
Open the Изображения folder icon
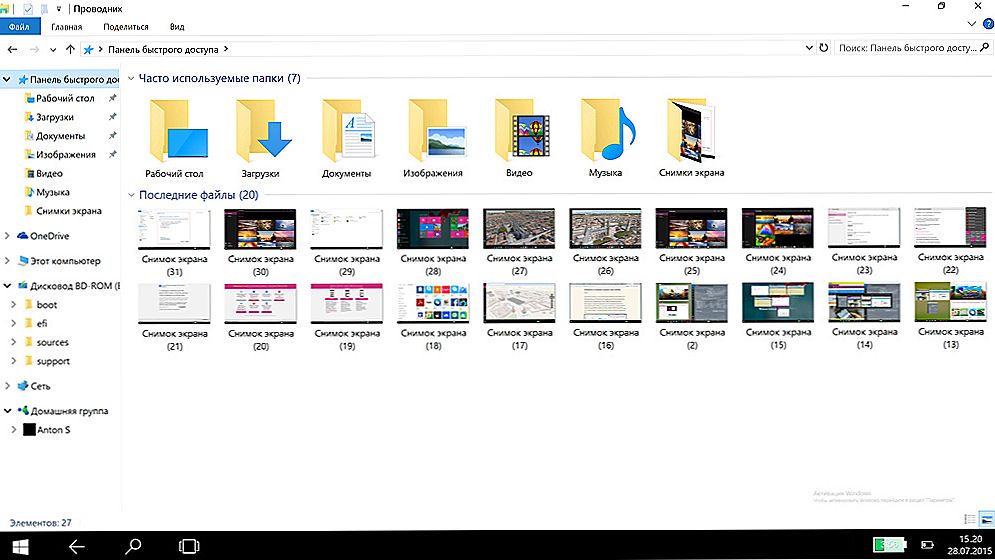pyautogui.click(x=436, y=131)
